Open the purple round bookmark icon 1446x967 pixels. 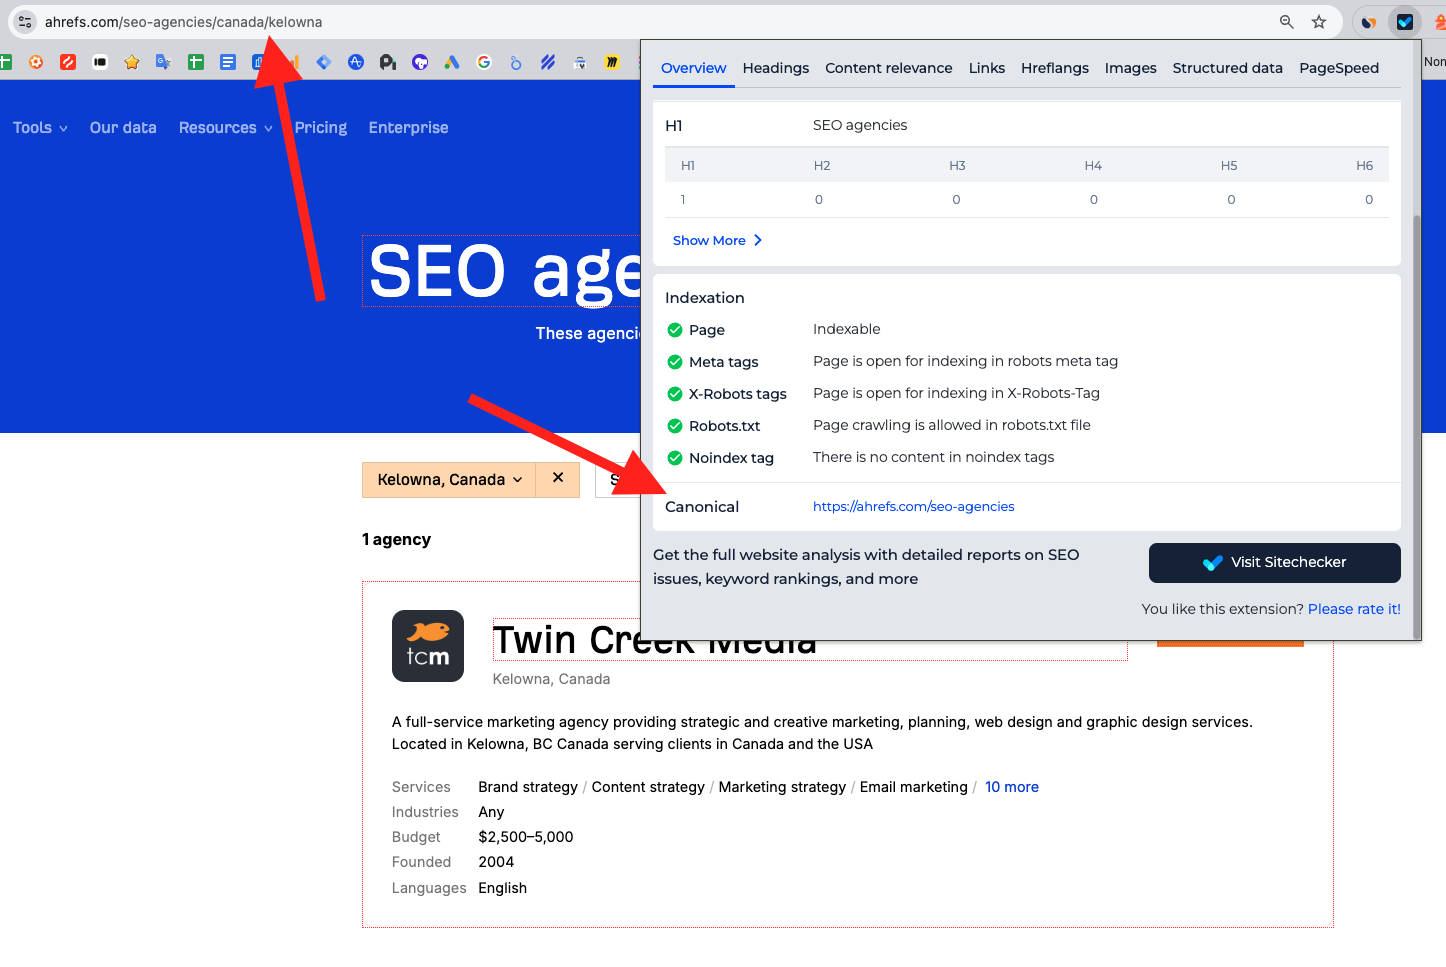click(x=420, y=62)
